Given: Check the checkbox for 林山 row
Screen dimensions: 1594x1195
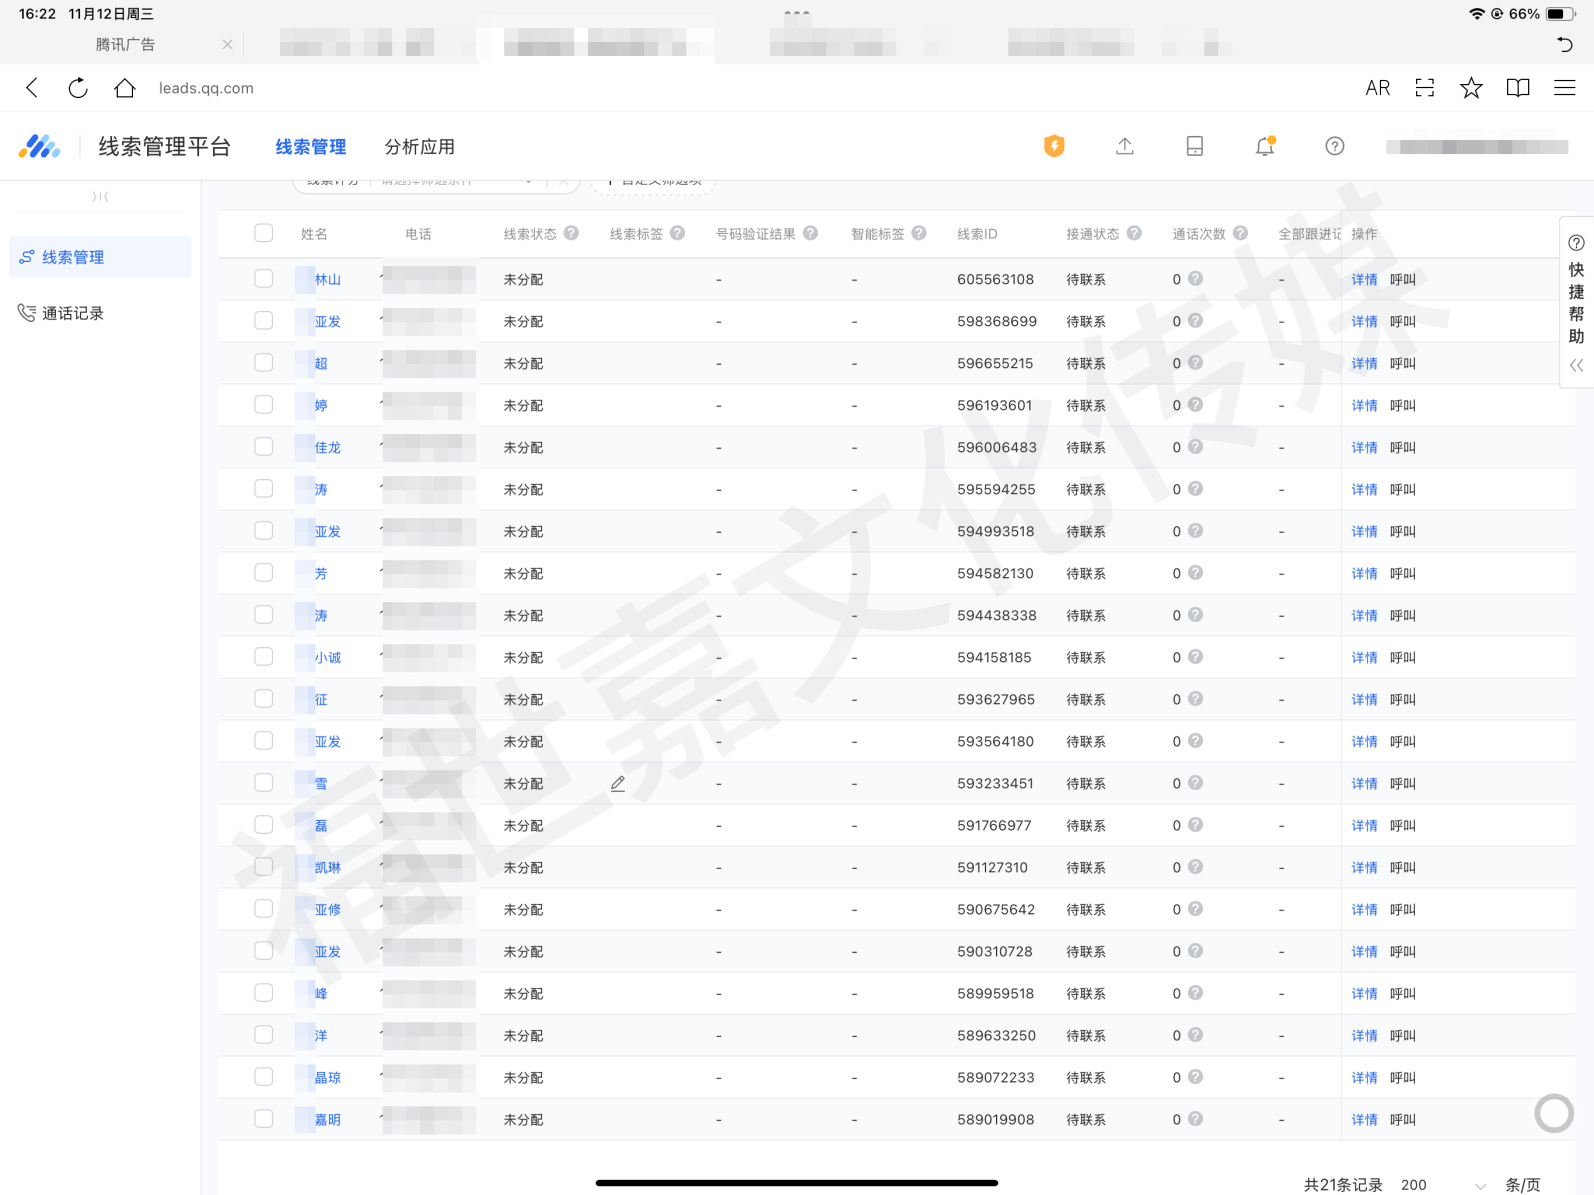Looking at the screenshot, I should 264,279.
